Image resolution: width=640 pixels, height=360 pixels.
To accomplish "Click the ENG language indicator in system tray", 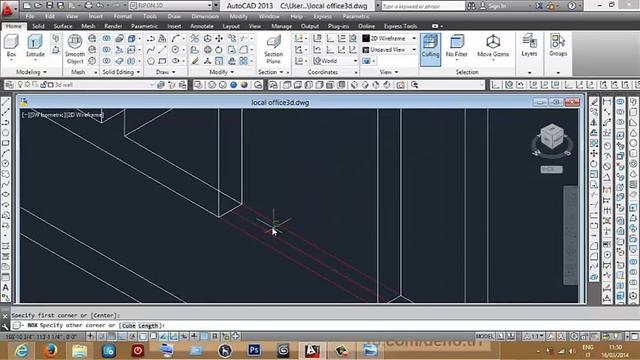I will [x=588, y=347].
